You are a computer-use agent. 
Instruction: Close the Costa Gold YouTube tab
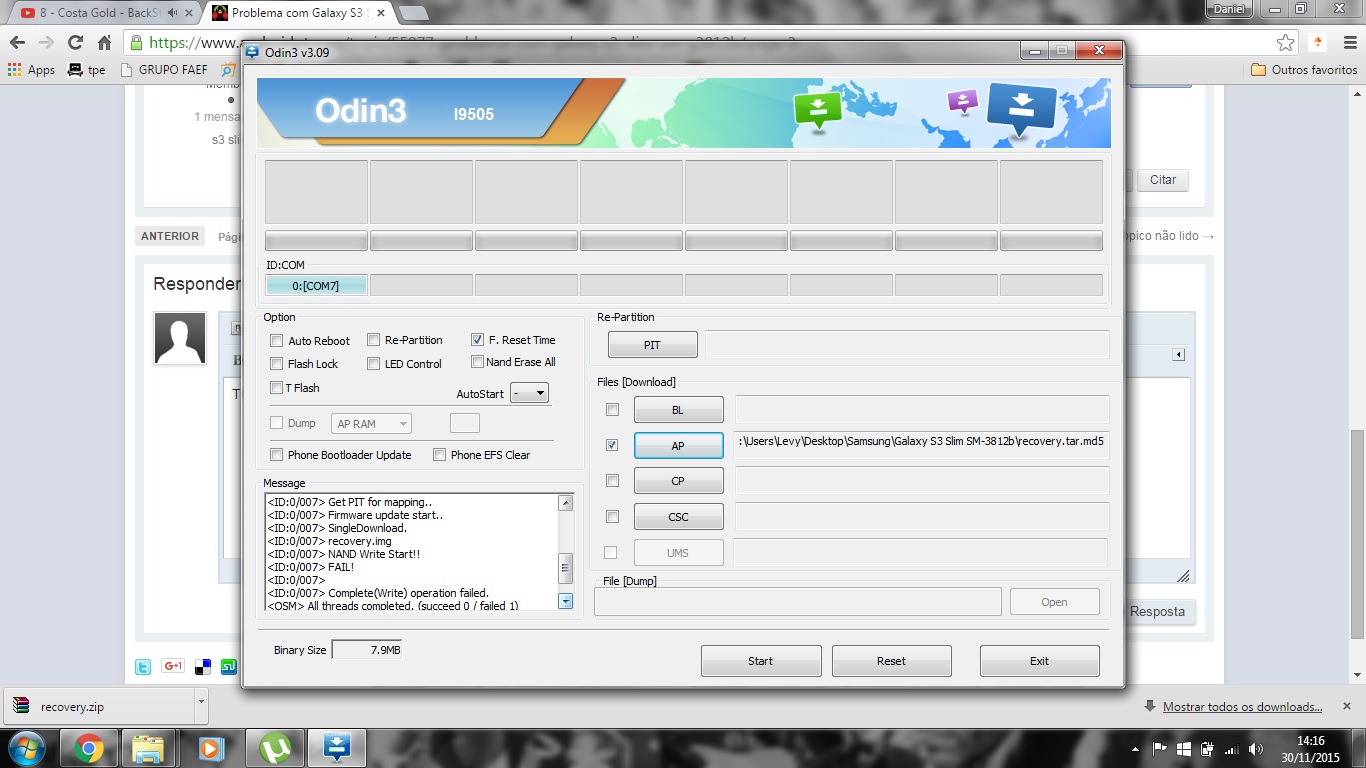click(x=190, y=13)
